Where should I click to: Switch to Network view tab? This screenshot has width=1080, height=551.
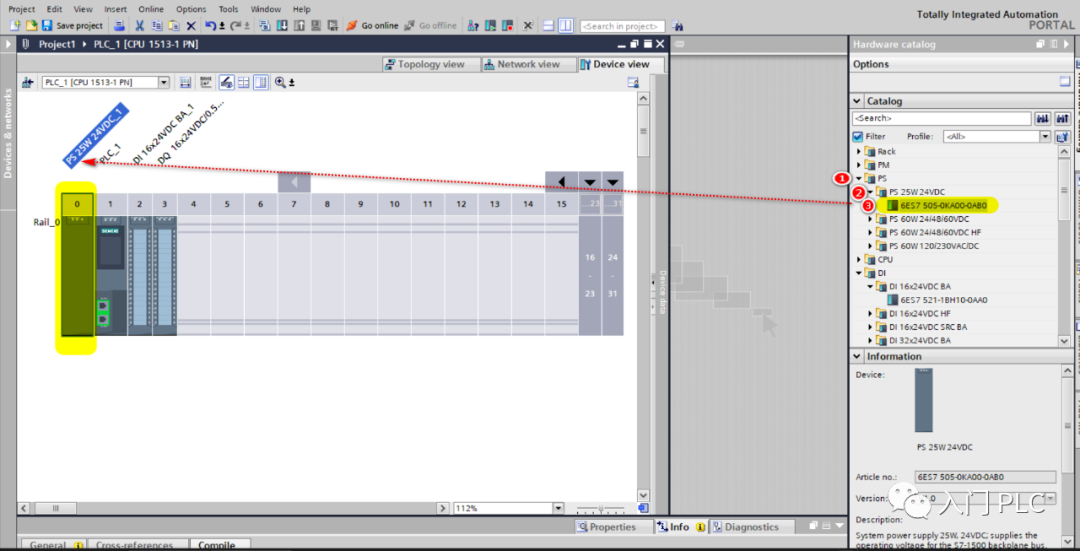click(x=528, y=64)
